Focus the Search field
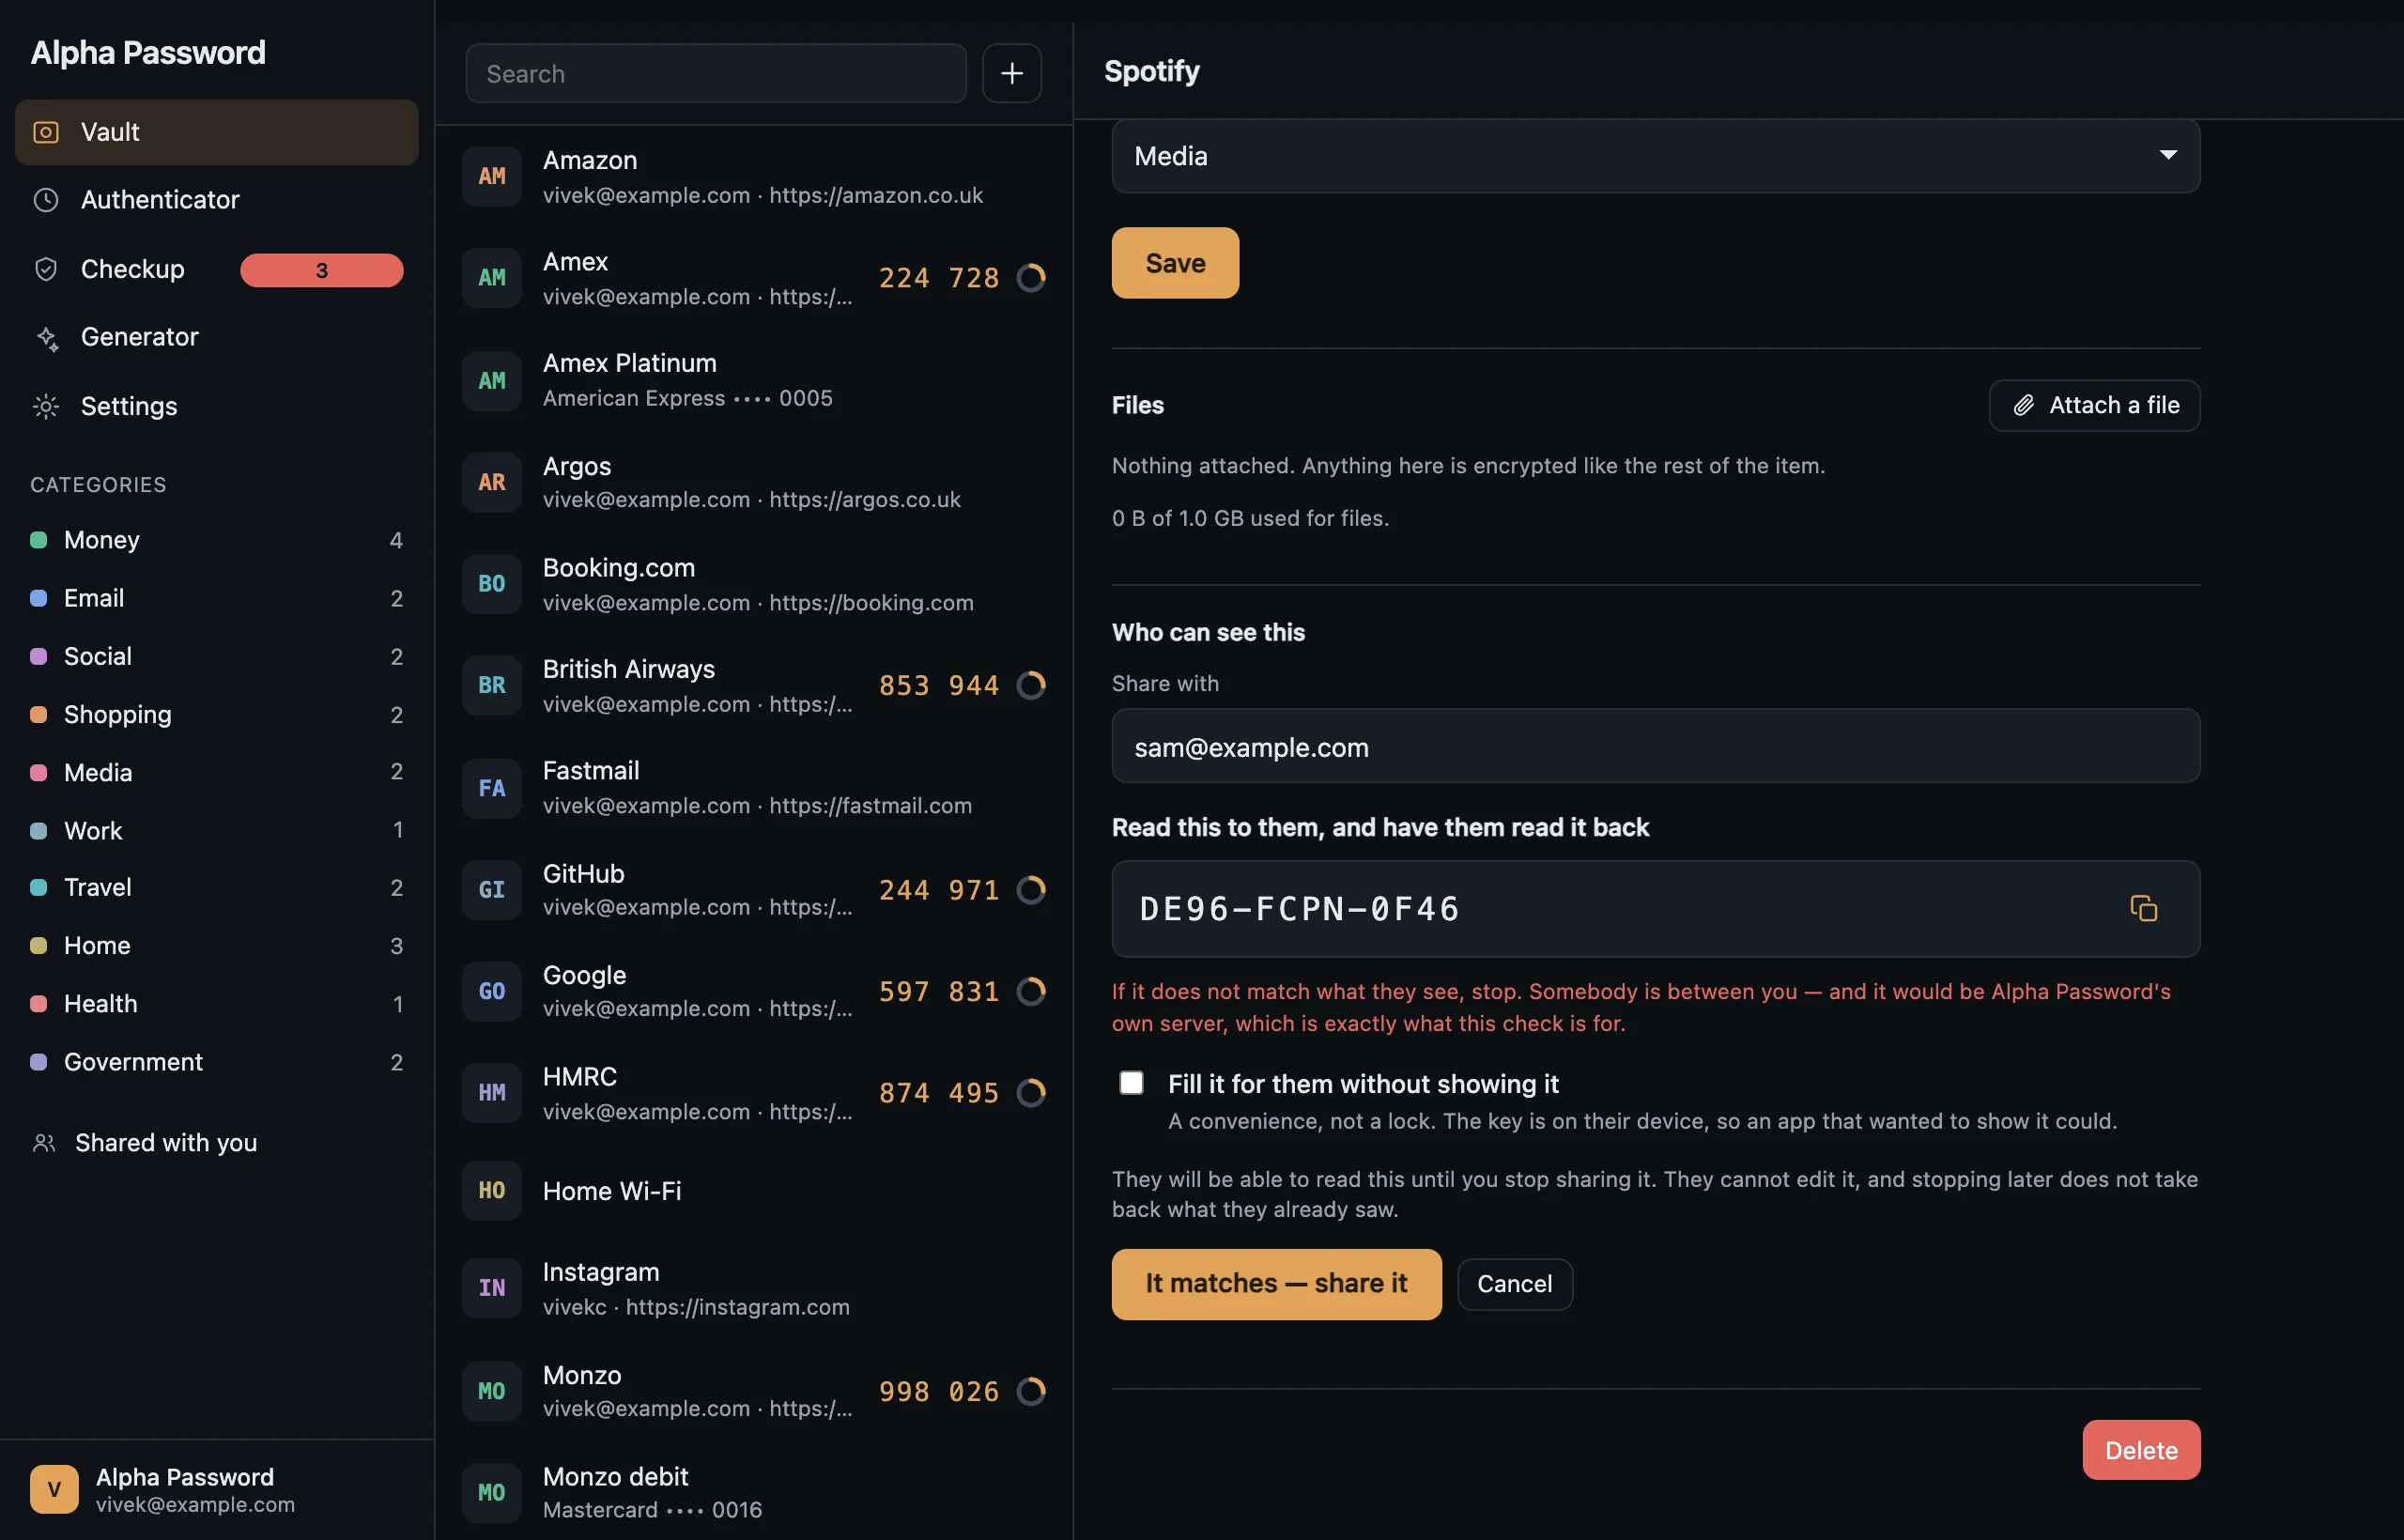This screenshot has width=2404, height=1540. coord(716,73)
